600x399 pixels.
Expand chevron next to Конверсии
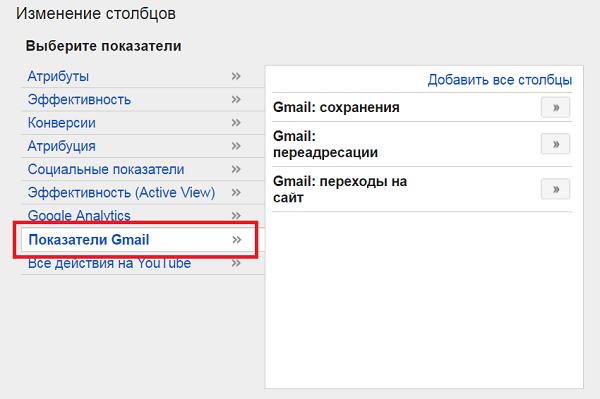click(236, 122)
